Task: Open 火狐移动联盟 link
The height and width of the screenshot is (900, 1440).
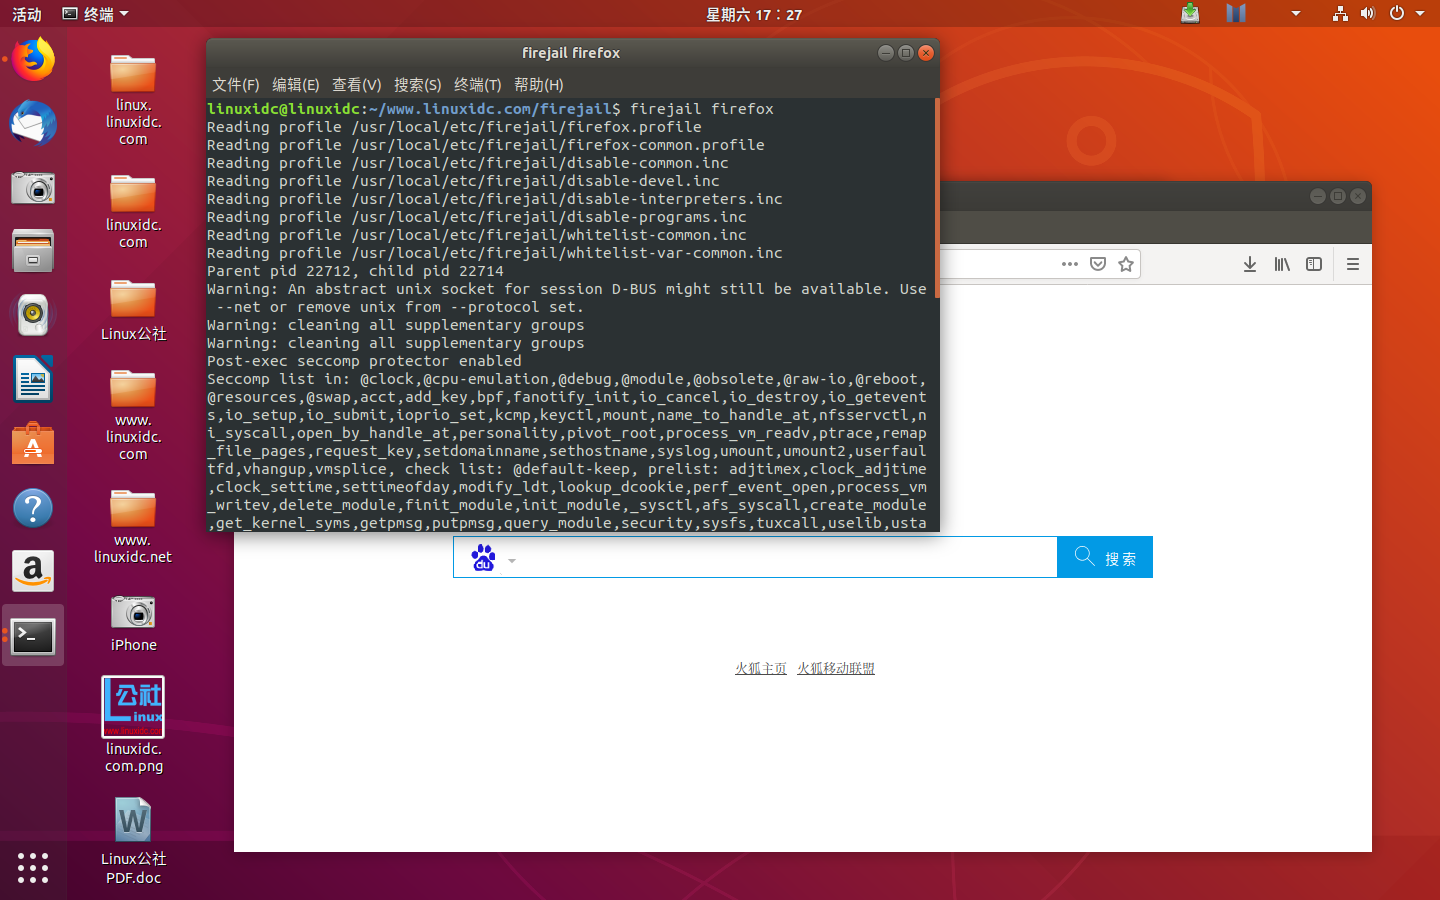Action: tap(836, 668)
